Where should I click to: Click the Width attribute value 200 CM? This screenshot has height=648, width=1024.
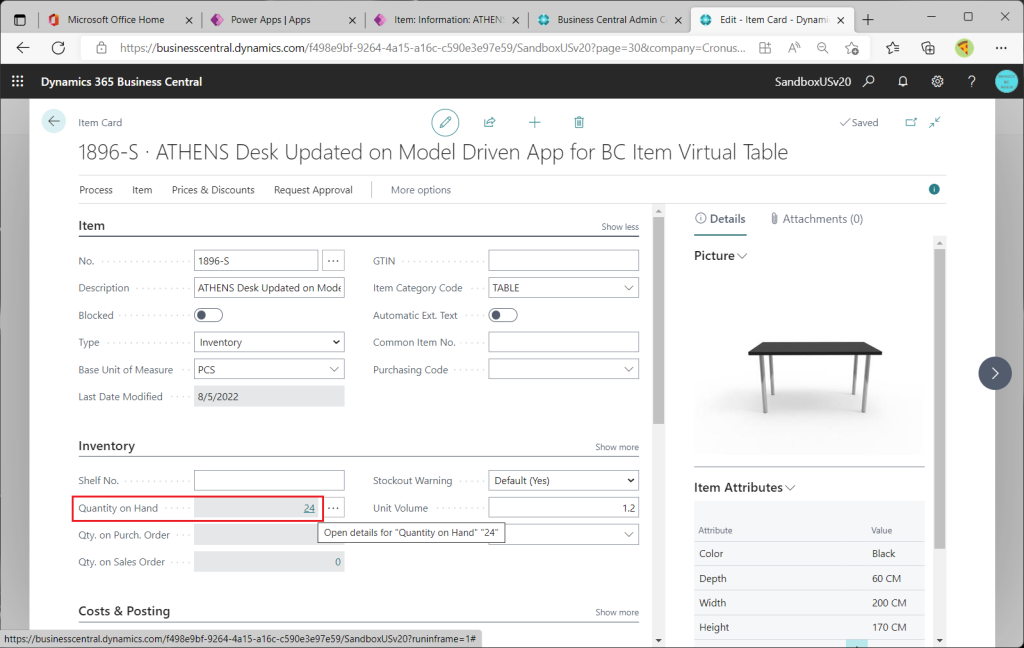coord(889,602)
